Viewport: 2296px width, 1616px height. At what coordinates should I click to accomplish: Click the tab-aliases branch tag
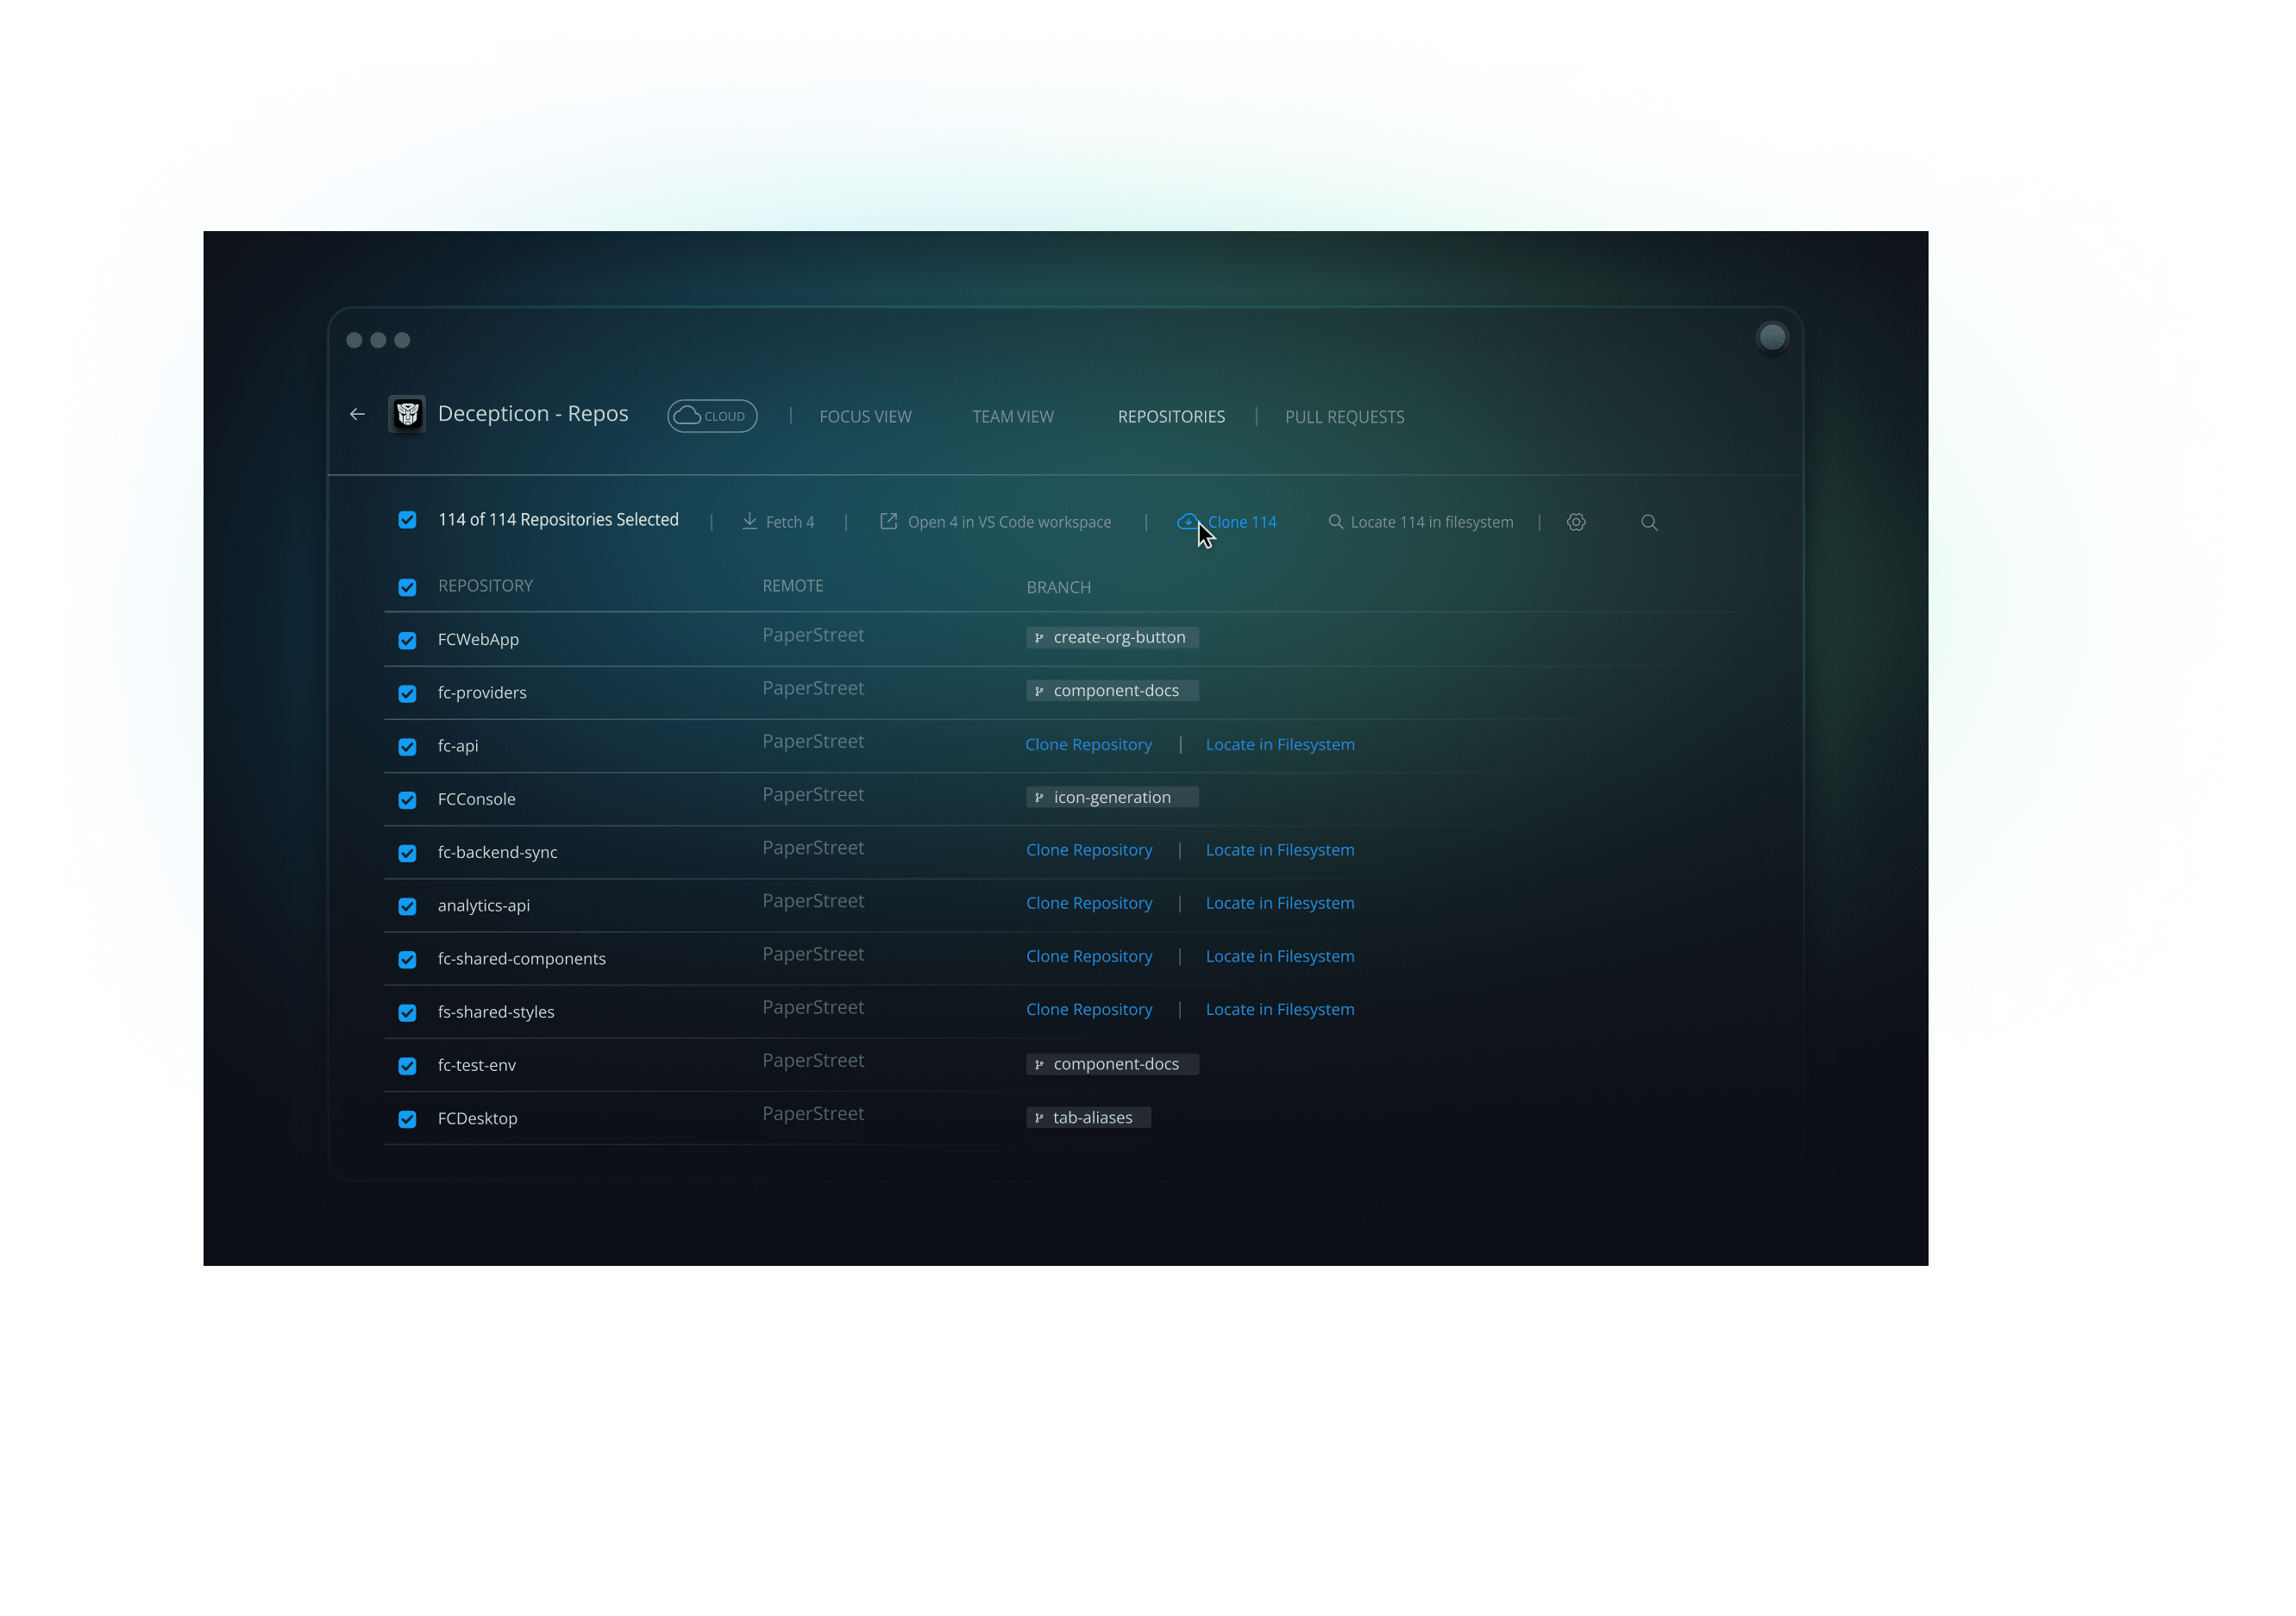coord(1088,1117)
